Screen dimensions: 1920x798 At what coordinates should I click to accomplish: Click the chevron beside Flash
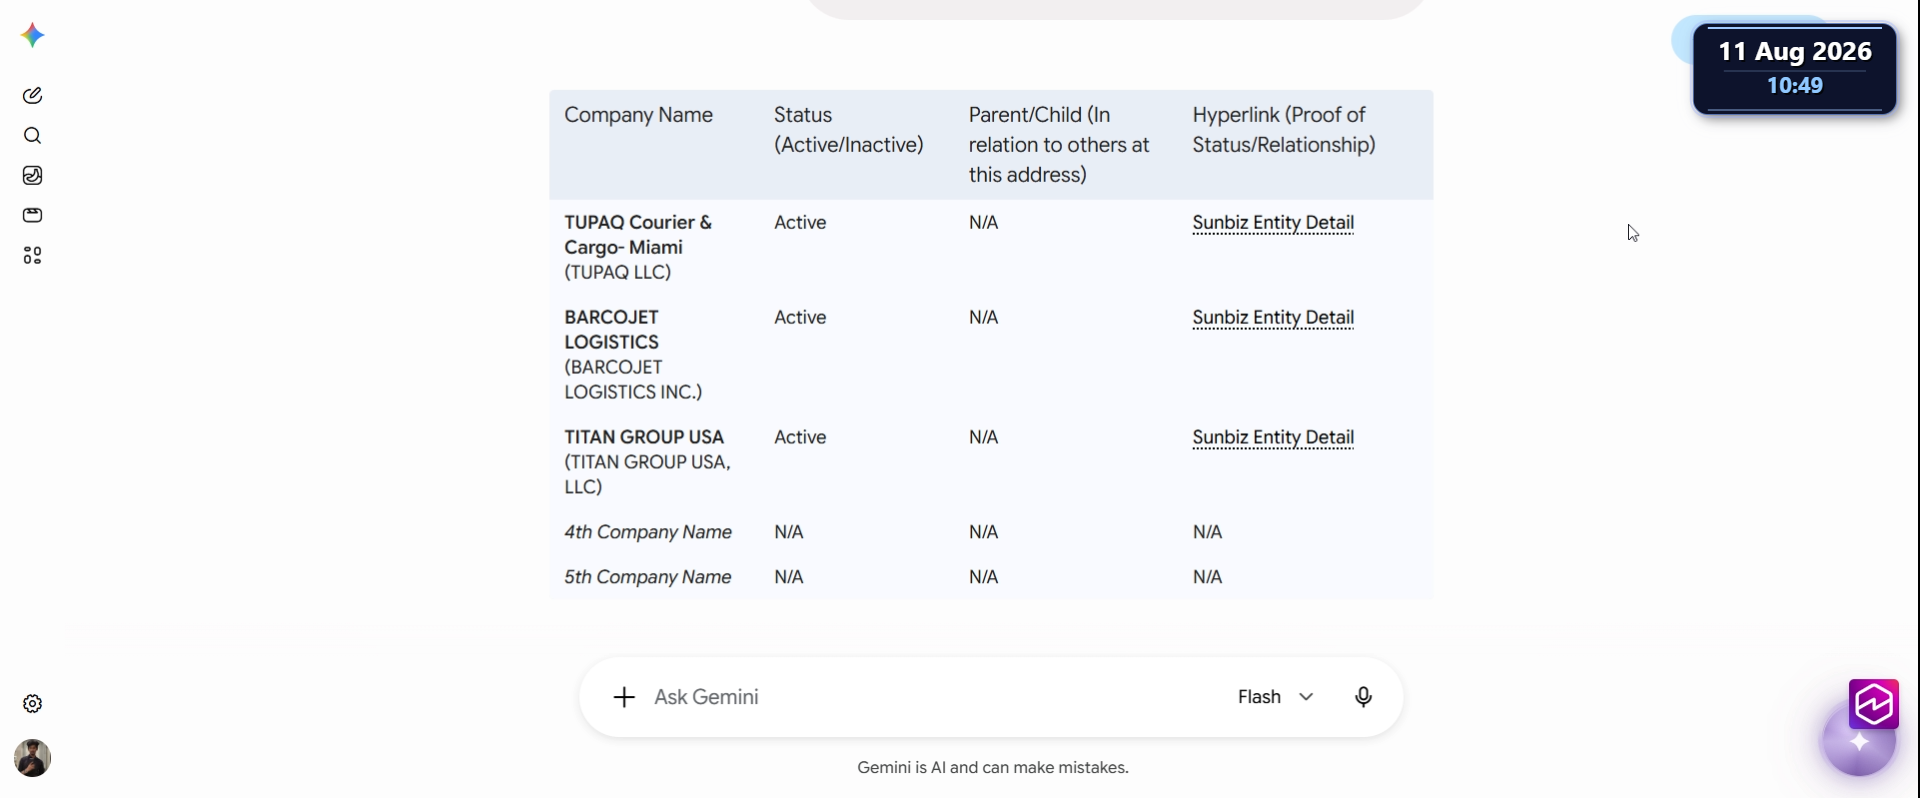[x=1306, y=697]
